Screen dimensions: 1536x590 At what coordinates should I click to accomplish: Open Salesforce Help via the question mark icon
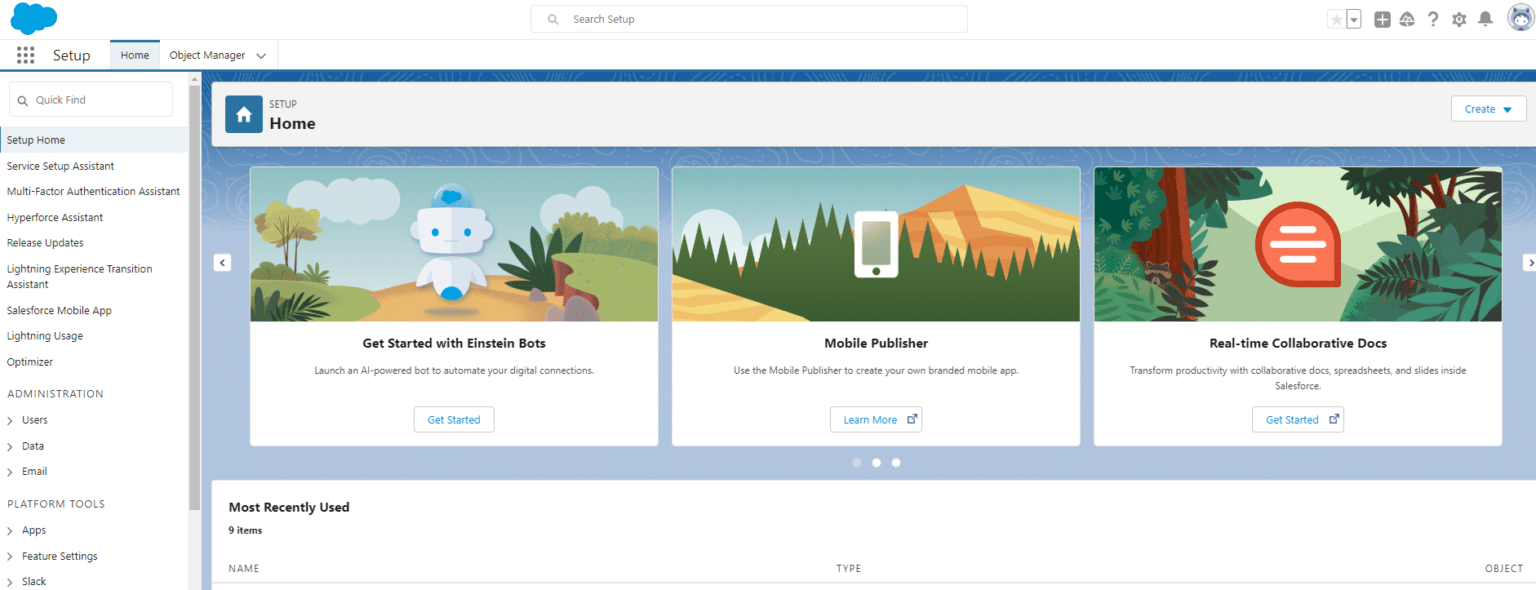(x=1433, y=18)
